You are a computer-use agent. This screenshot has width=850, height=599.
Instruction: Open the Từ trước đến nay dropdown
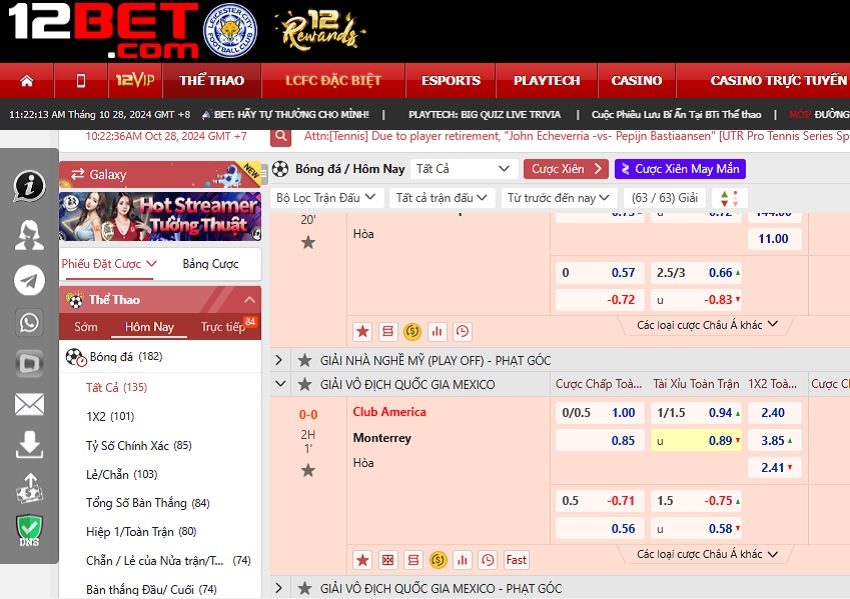tap(559, 198)
